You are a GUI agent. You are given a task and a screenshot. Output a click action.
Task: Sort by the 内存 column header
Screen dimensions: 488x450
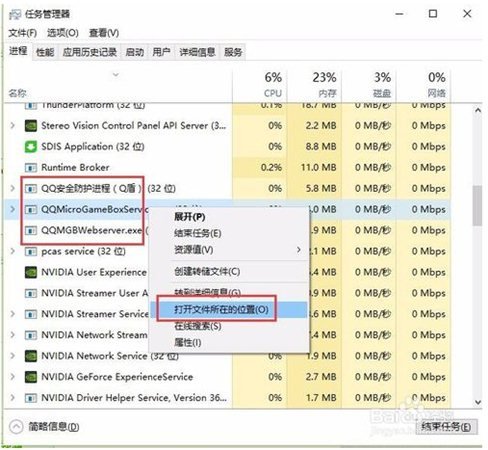pyautogui.click(x=314, y=85)
